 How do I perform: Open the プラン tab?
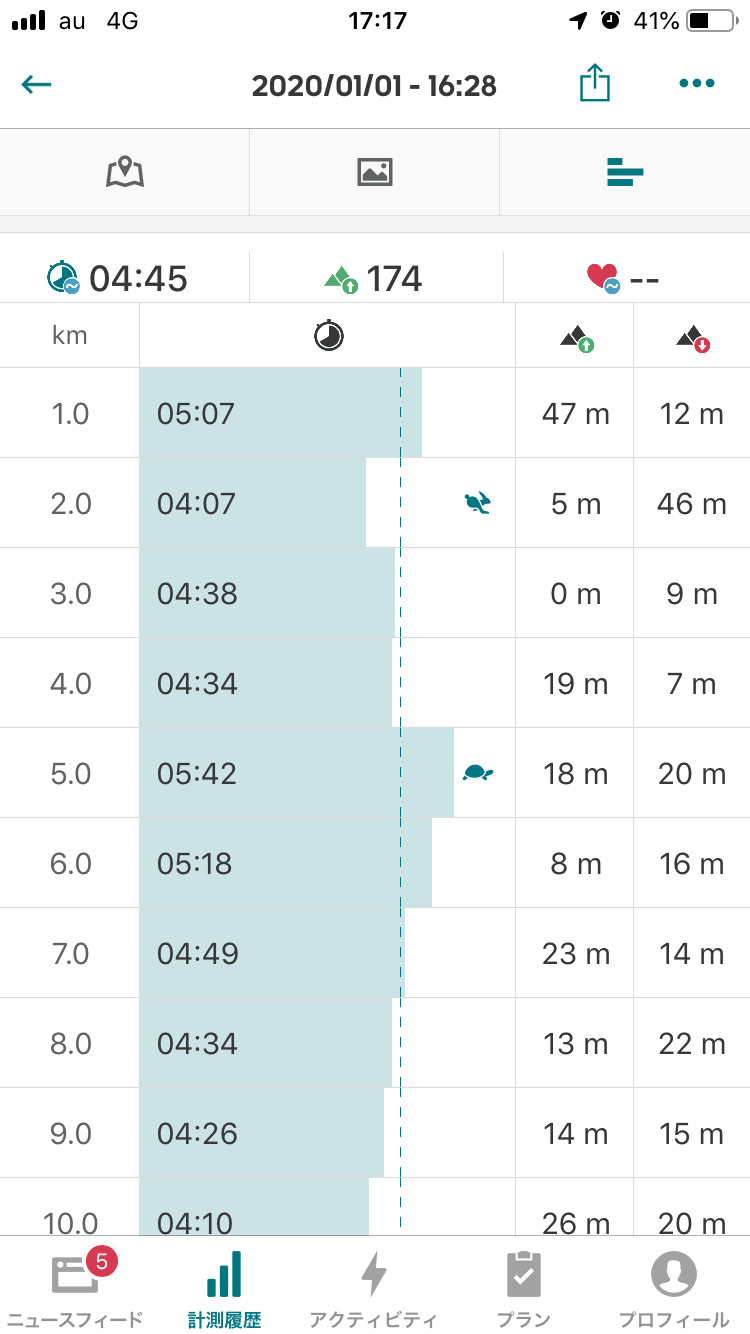(x=524, y=1286)
